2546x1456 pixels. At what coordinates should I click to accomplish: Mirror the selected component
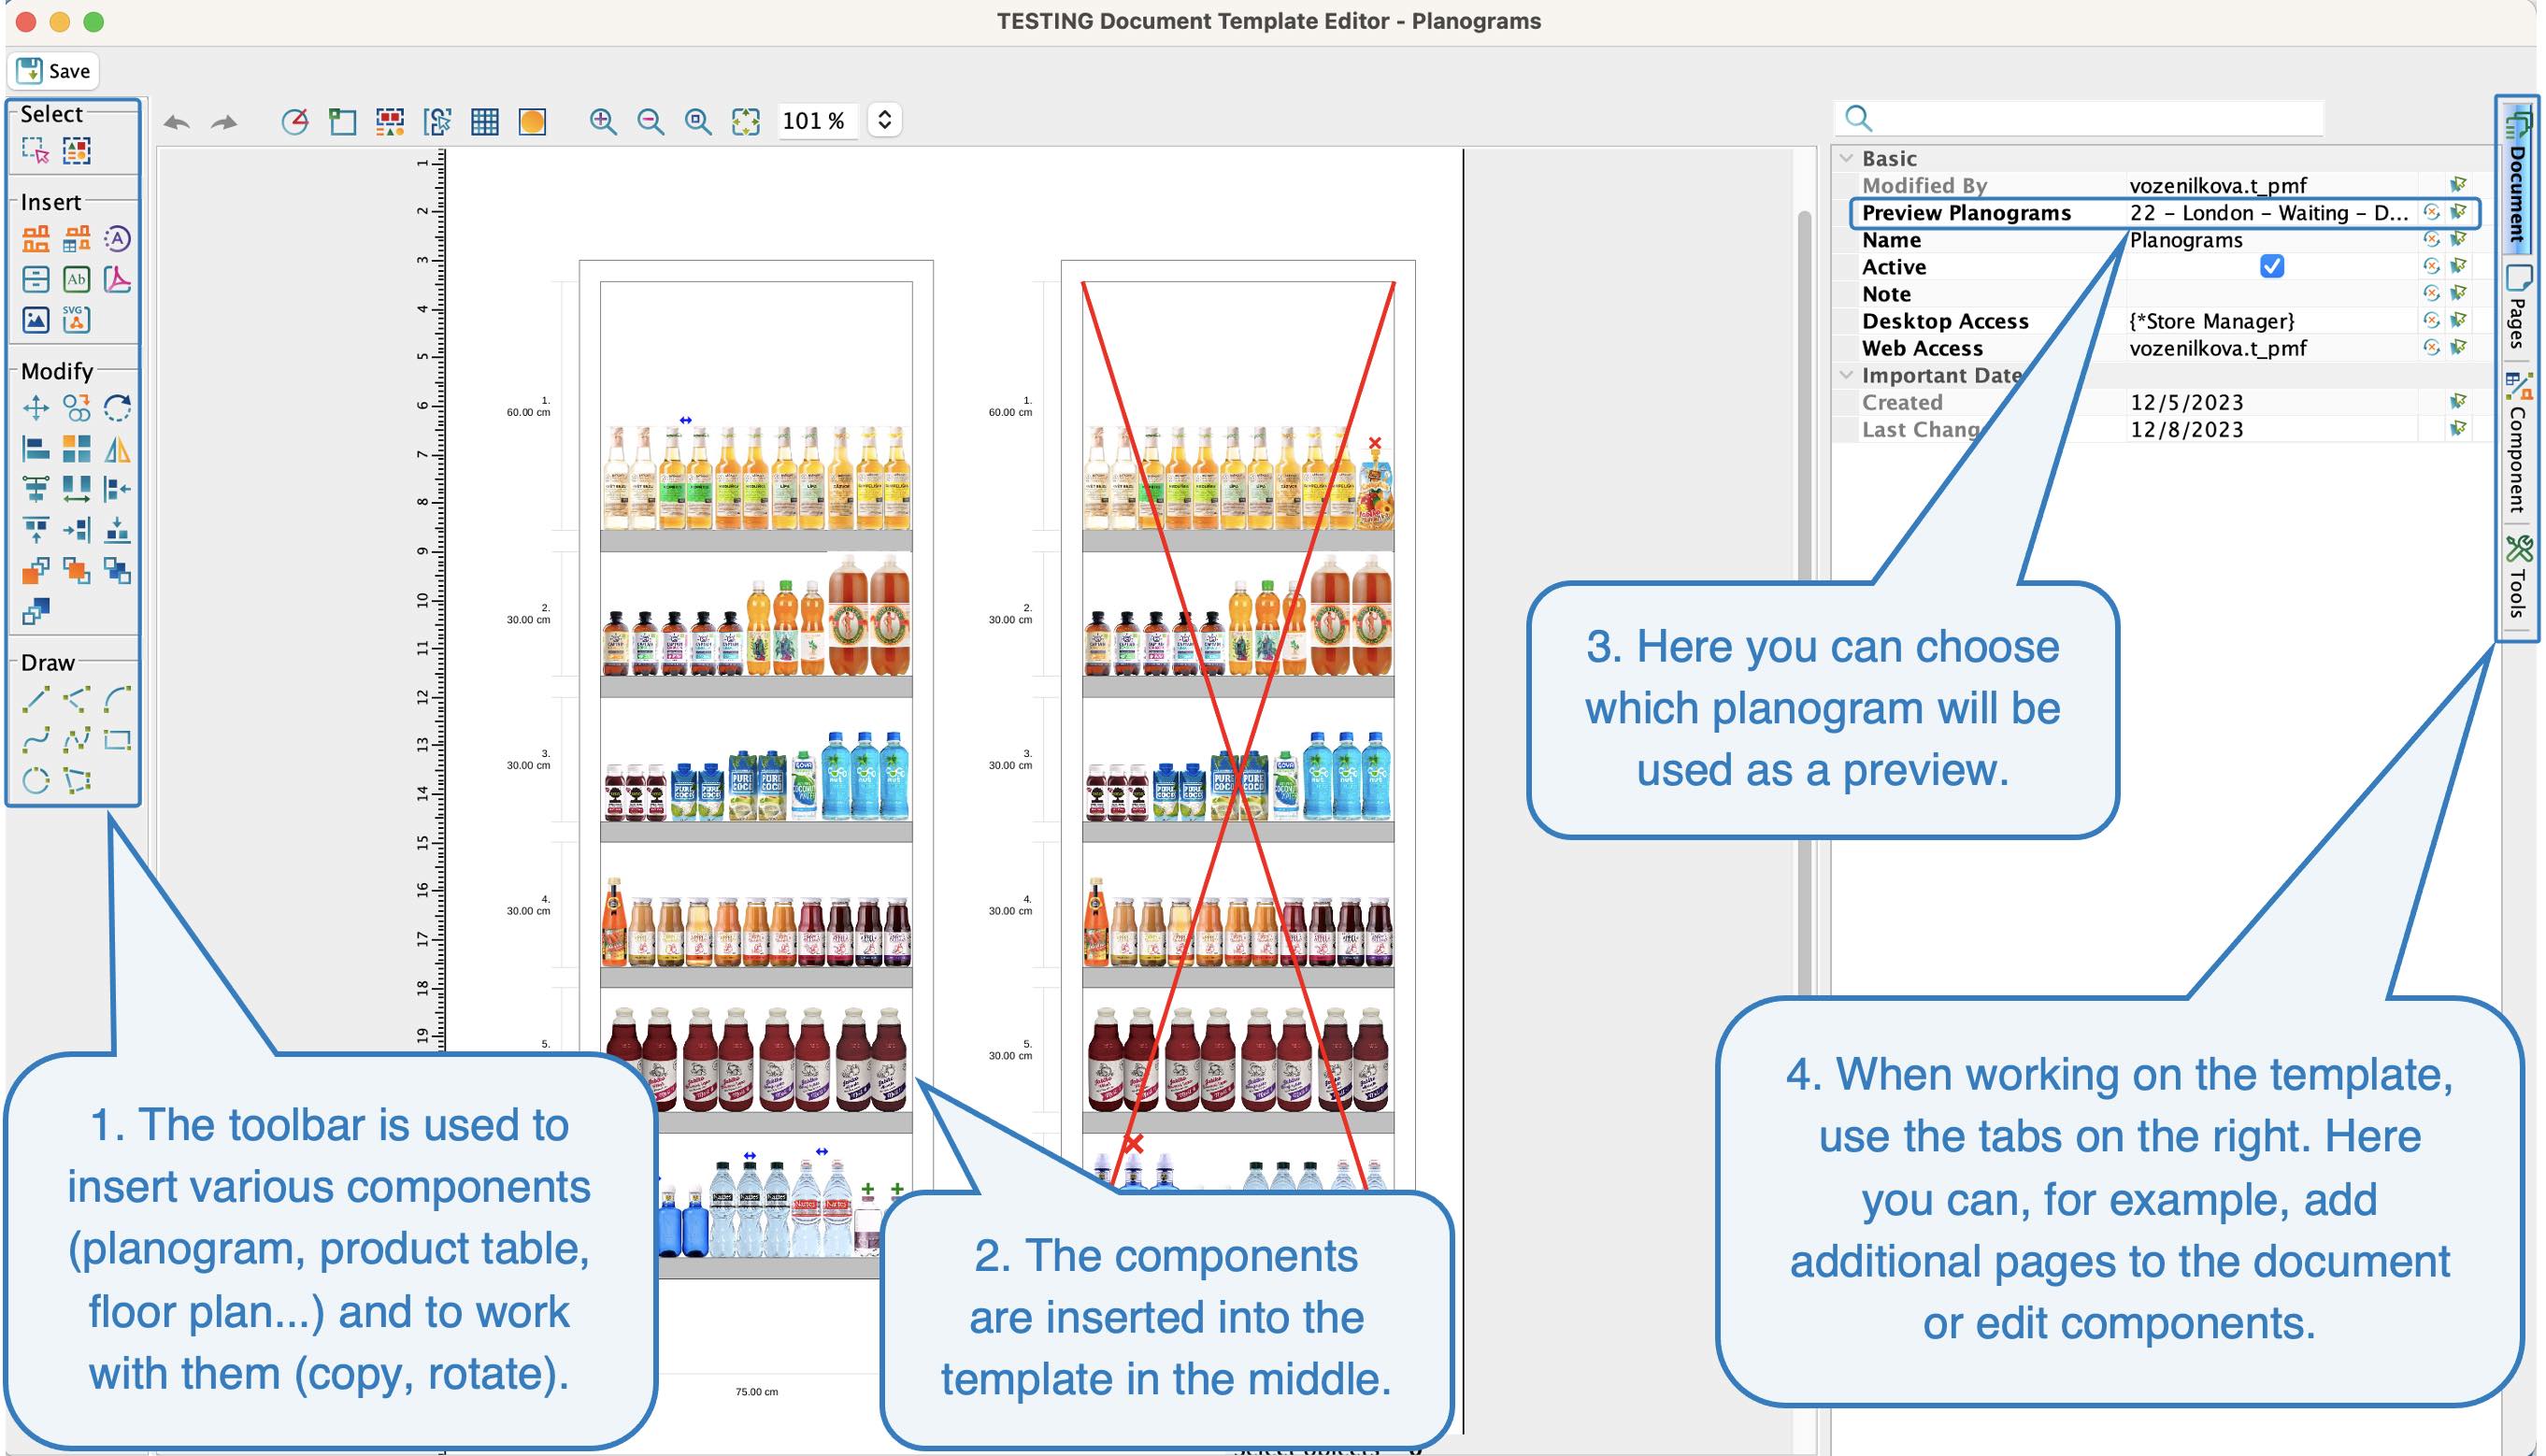117,449
